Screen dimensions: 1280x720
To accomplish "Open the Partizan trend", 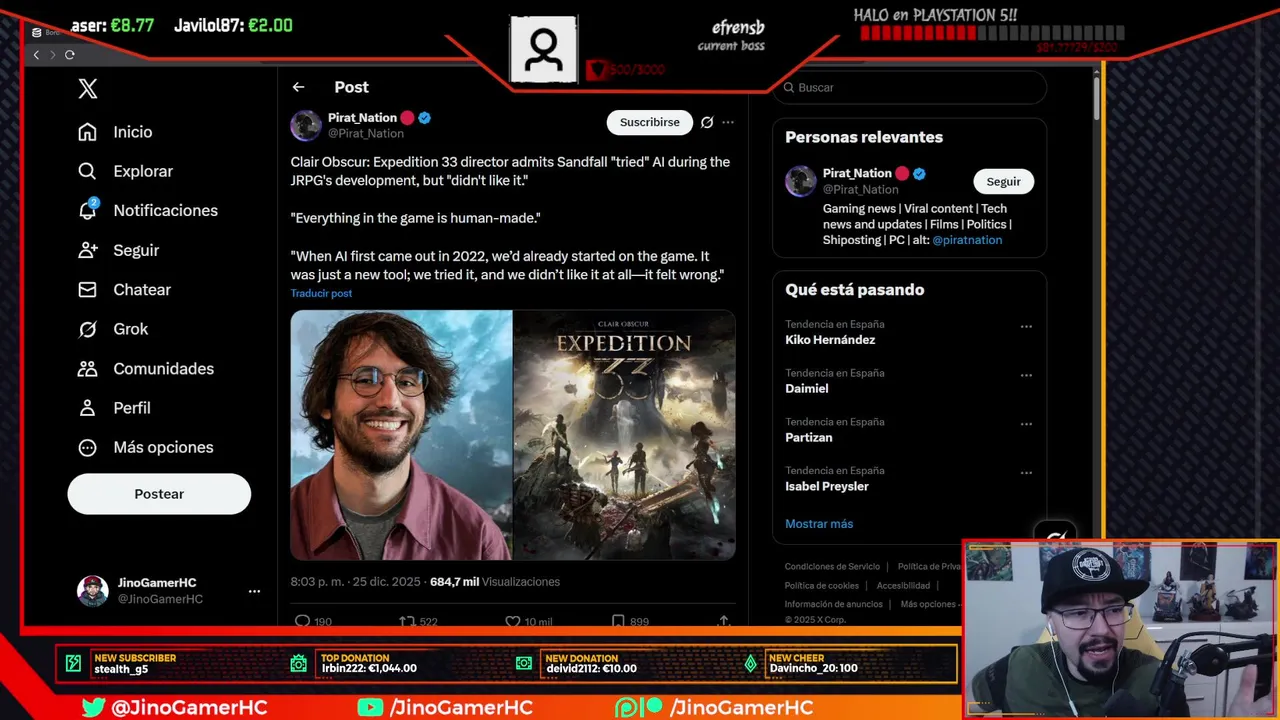I will click(809, 437).
